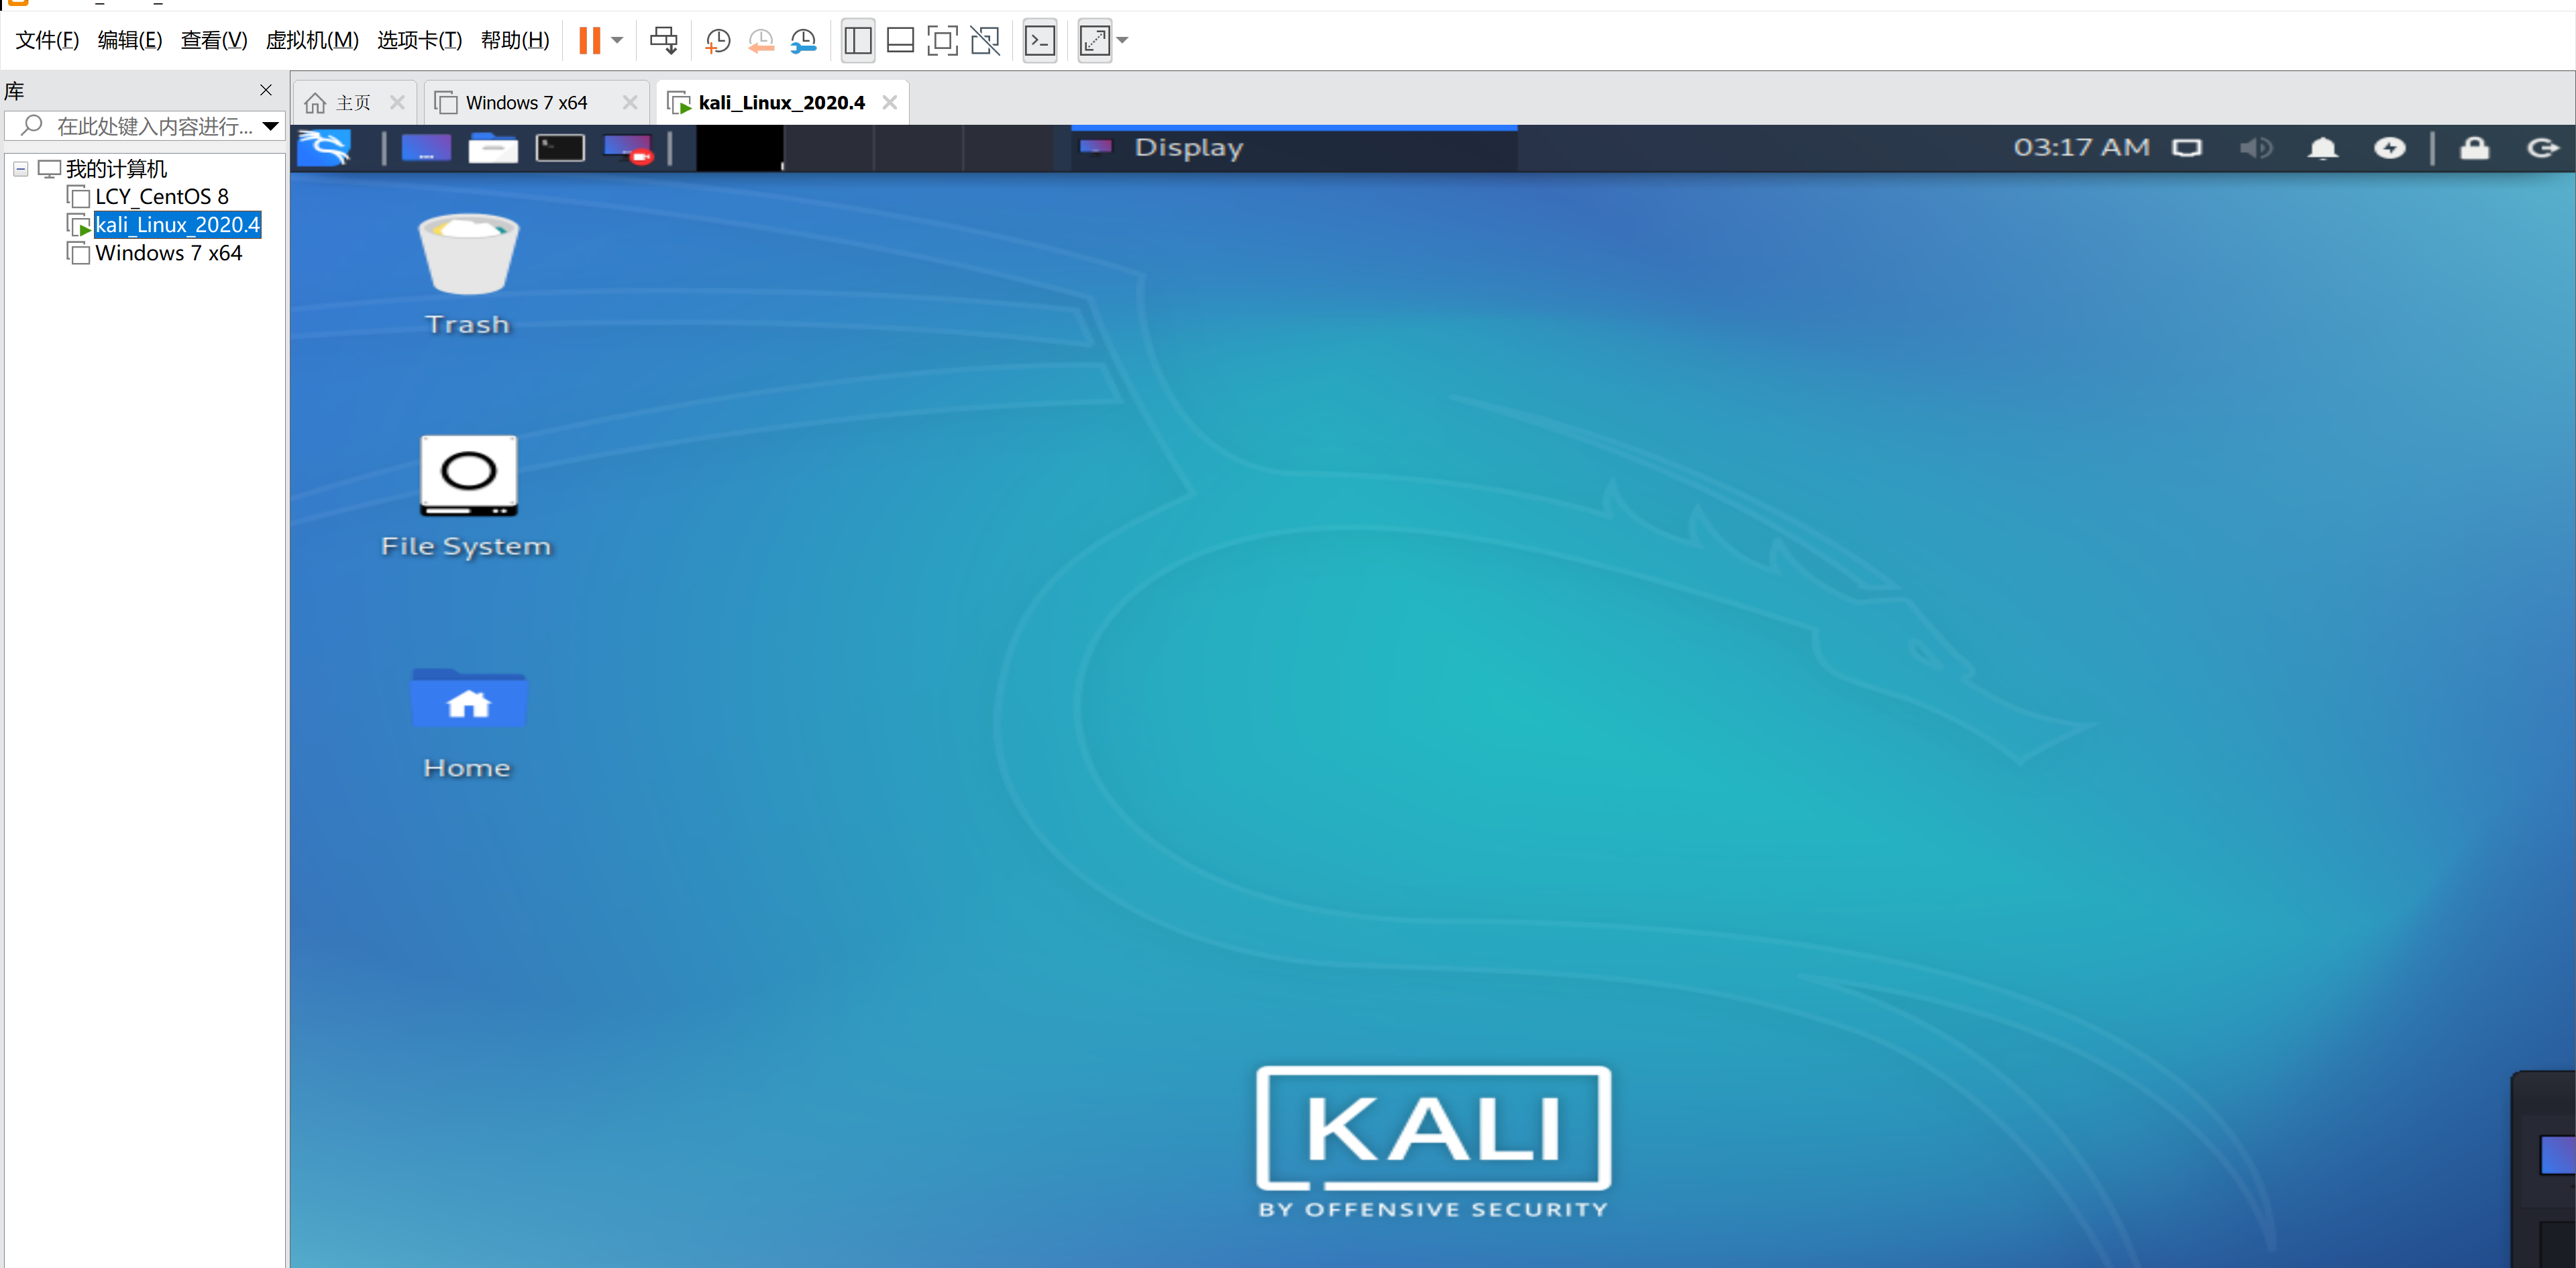2576x1268 pixels.
Task: Open the 虚拟机(M) menu
Action: [x=311, y=41]
